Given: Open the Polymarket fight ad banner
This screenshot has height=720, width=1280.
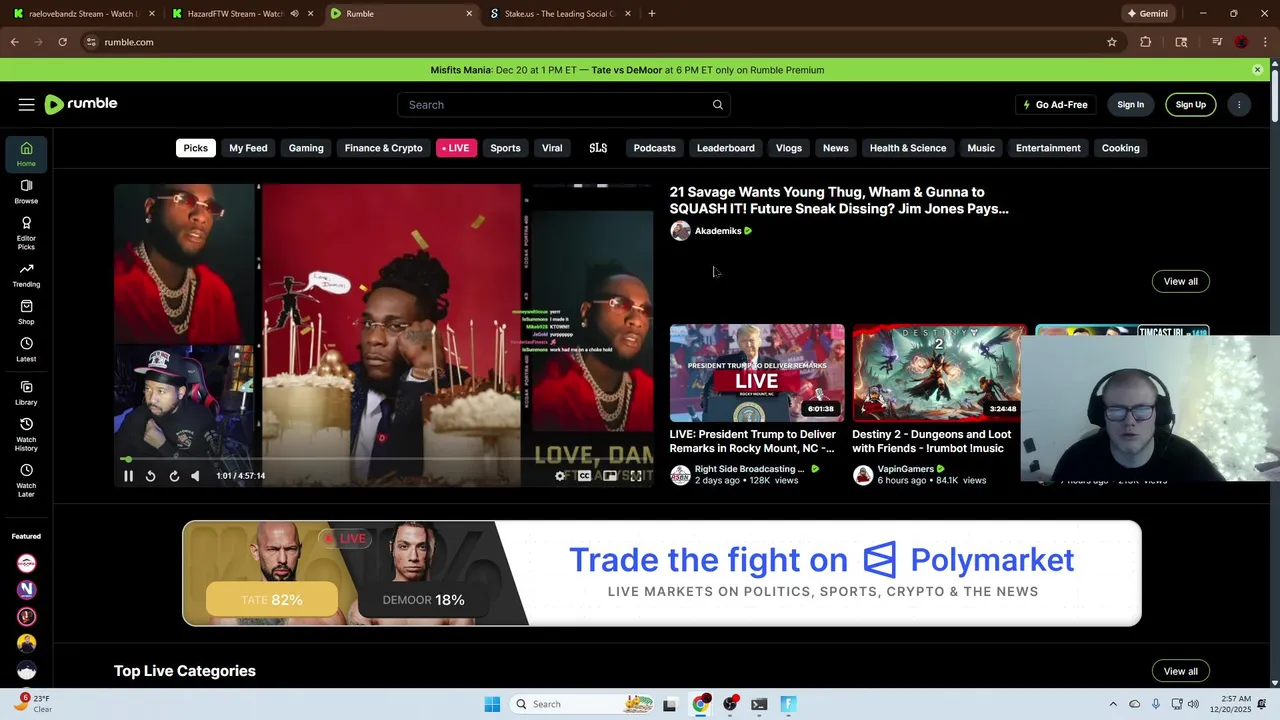Looking at the screenshot, I should [x=662, y=574].
